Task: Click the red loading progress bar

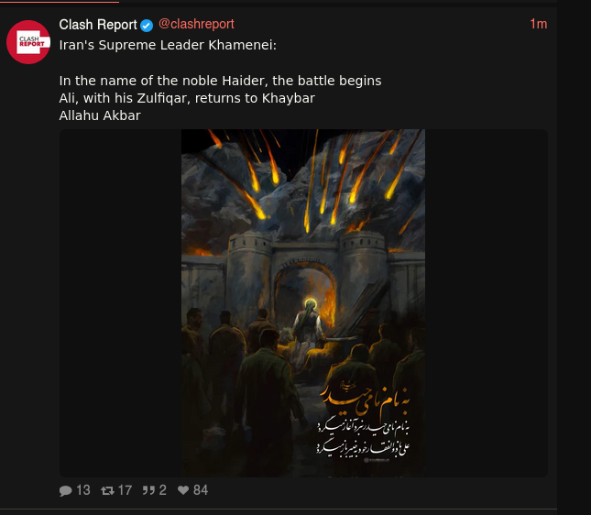Action: pos(60,2)
